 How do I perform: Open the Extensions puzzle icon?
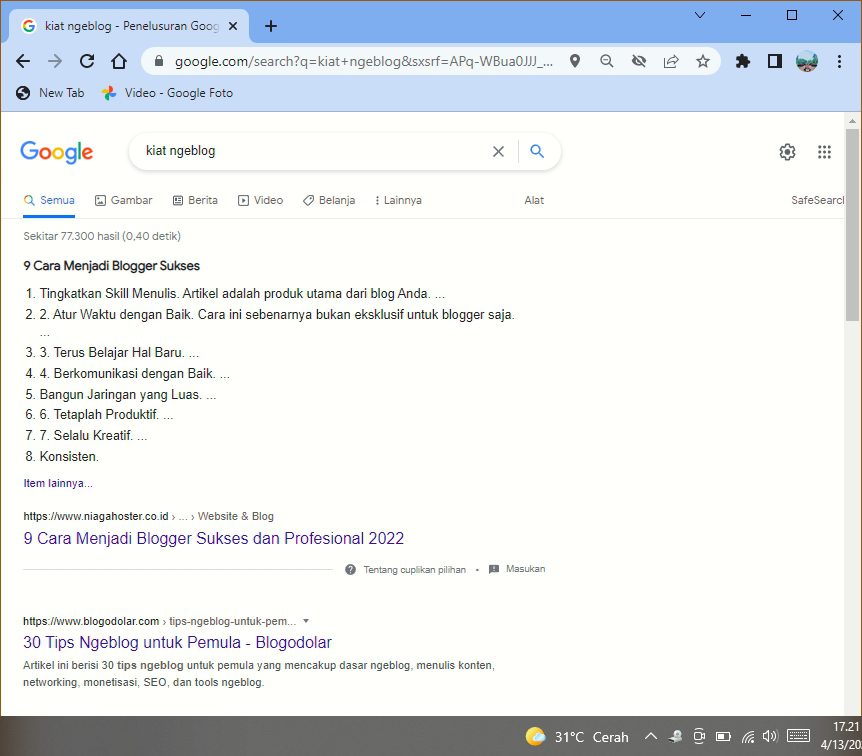[x=743, y=61]
